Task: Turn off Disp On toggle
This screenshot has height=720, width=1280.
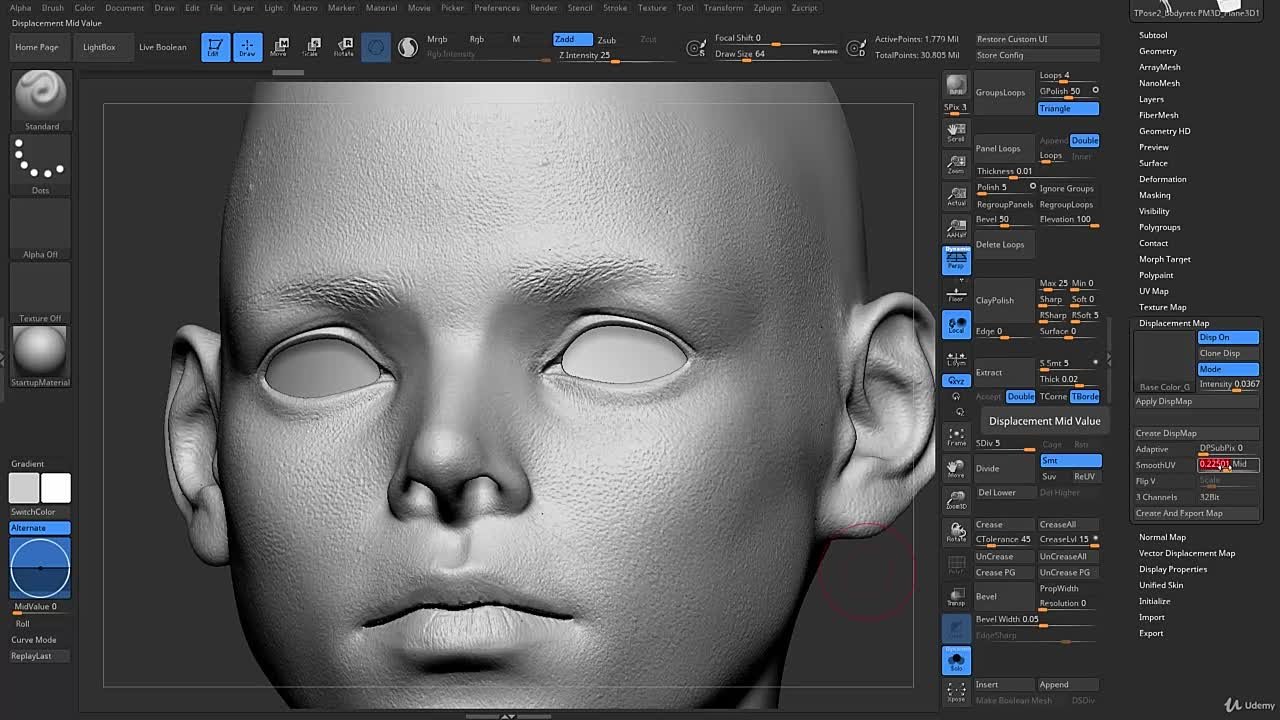Action: click(1227, 337)
